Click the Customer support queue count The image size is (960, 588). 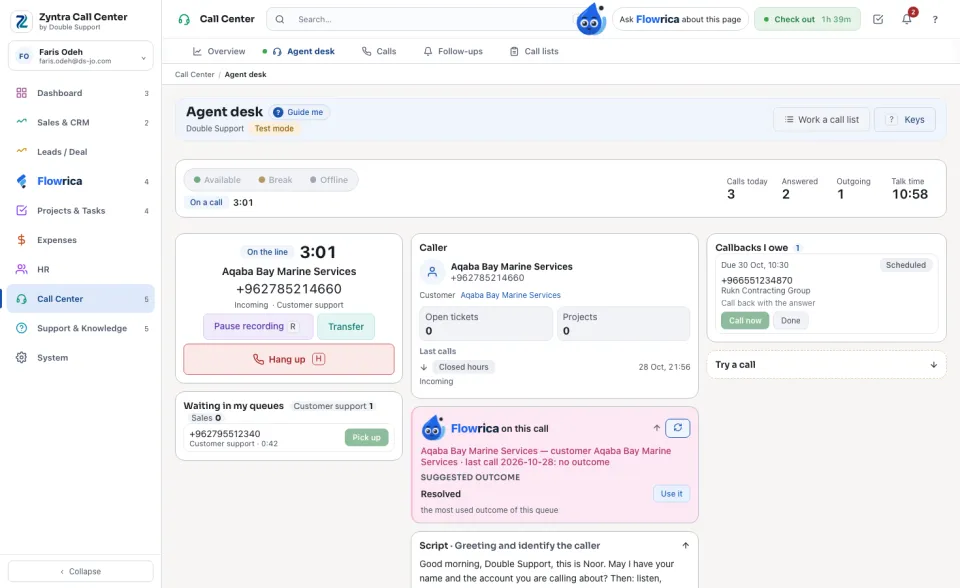[x=333, y=405]
